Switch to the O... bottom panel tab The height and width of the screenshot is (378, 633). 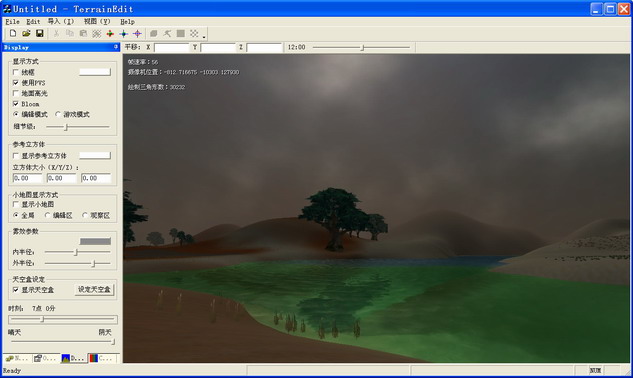45,358
